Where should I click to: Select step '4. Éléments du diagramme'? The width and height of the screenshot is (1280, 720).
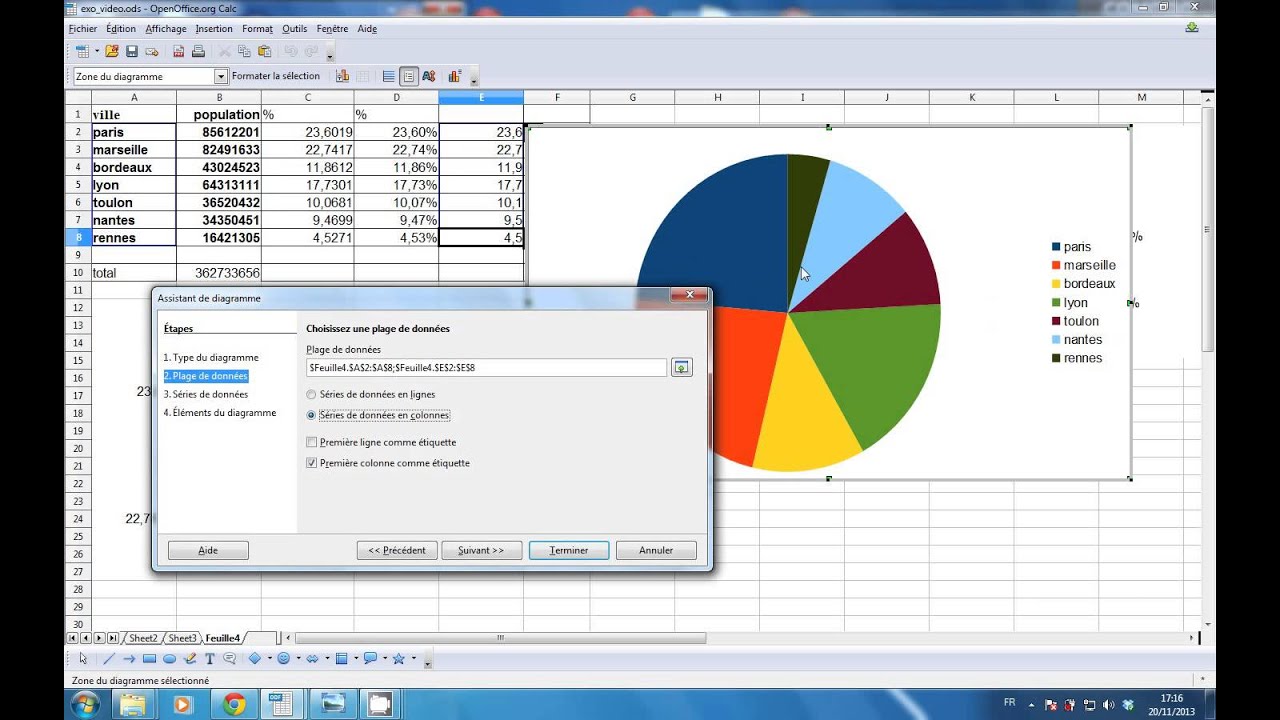[x=220, y=412]
